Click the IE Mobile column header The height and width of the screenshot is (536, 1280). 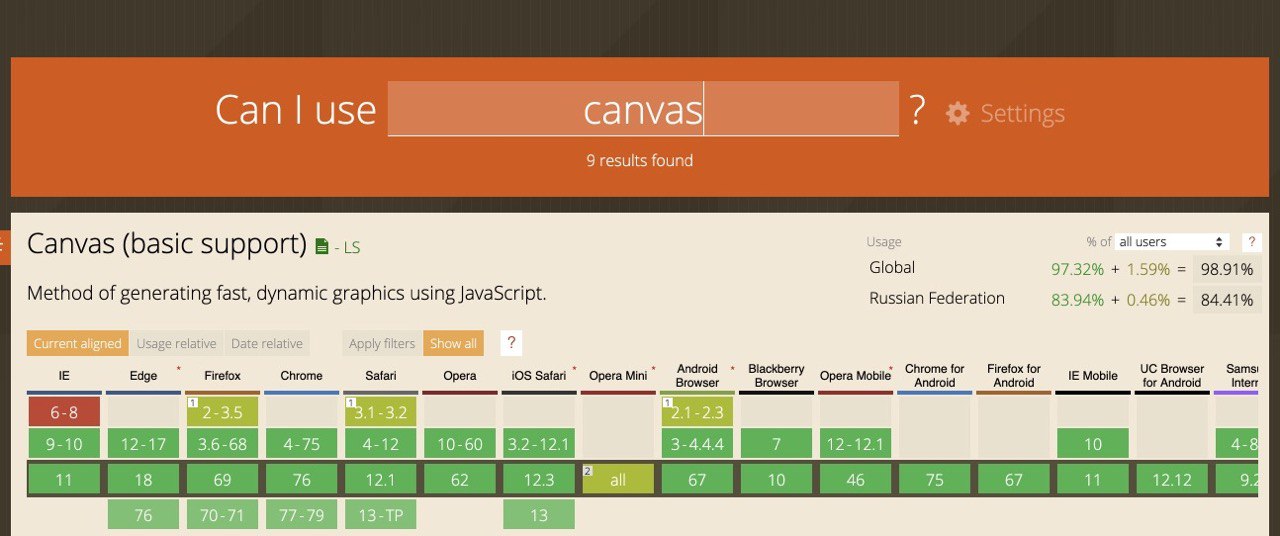click(x=1092, y=376)
